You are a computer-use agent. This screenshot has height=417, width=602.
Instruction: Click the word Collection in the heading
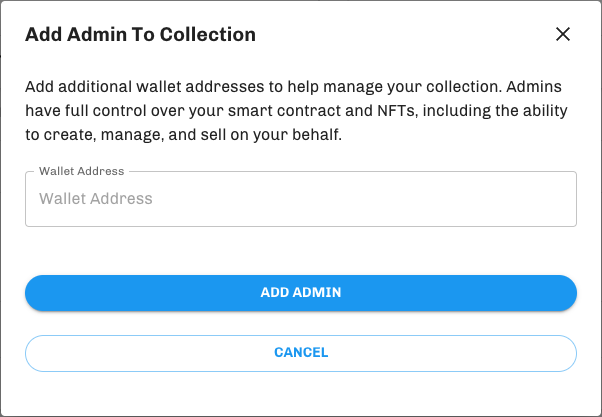tap(208, 35)
